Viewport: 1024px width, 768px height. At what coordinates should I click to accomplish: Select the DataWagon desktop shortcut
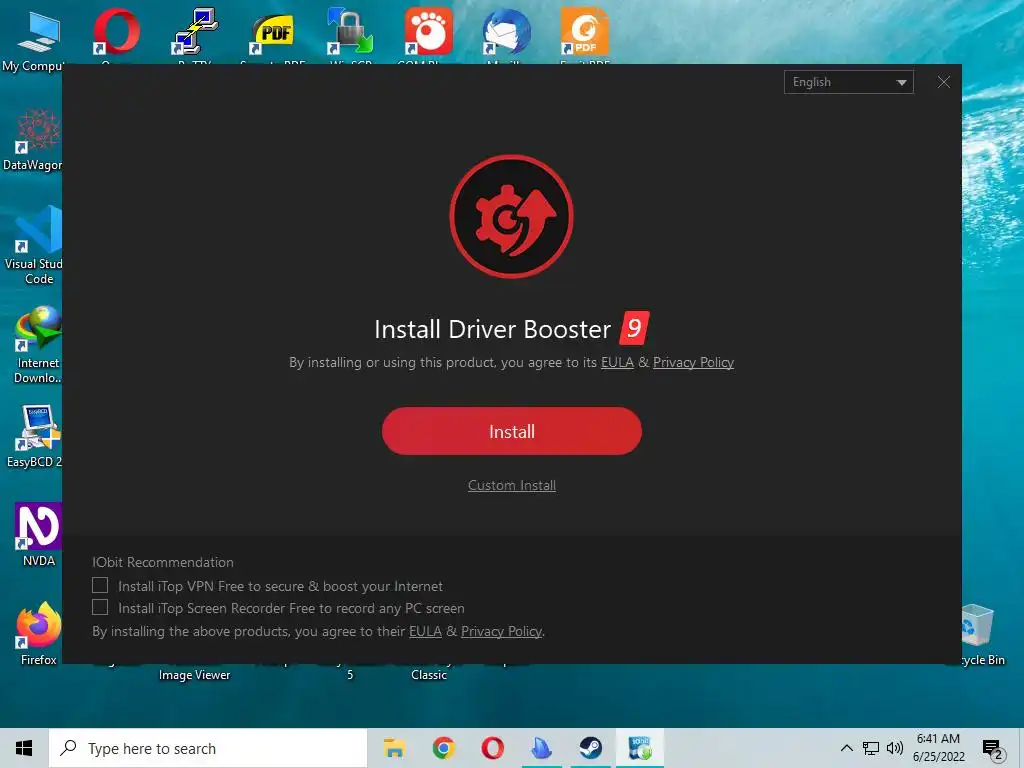34,140
